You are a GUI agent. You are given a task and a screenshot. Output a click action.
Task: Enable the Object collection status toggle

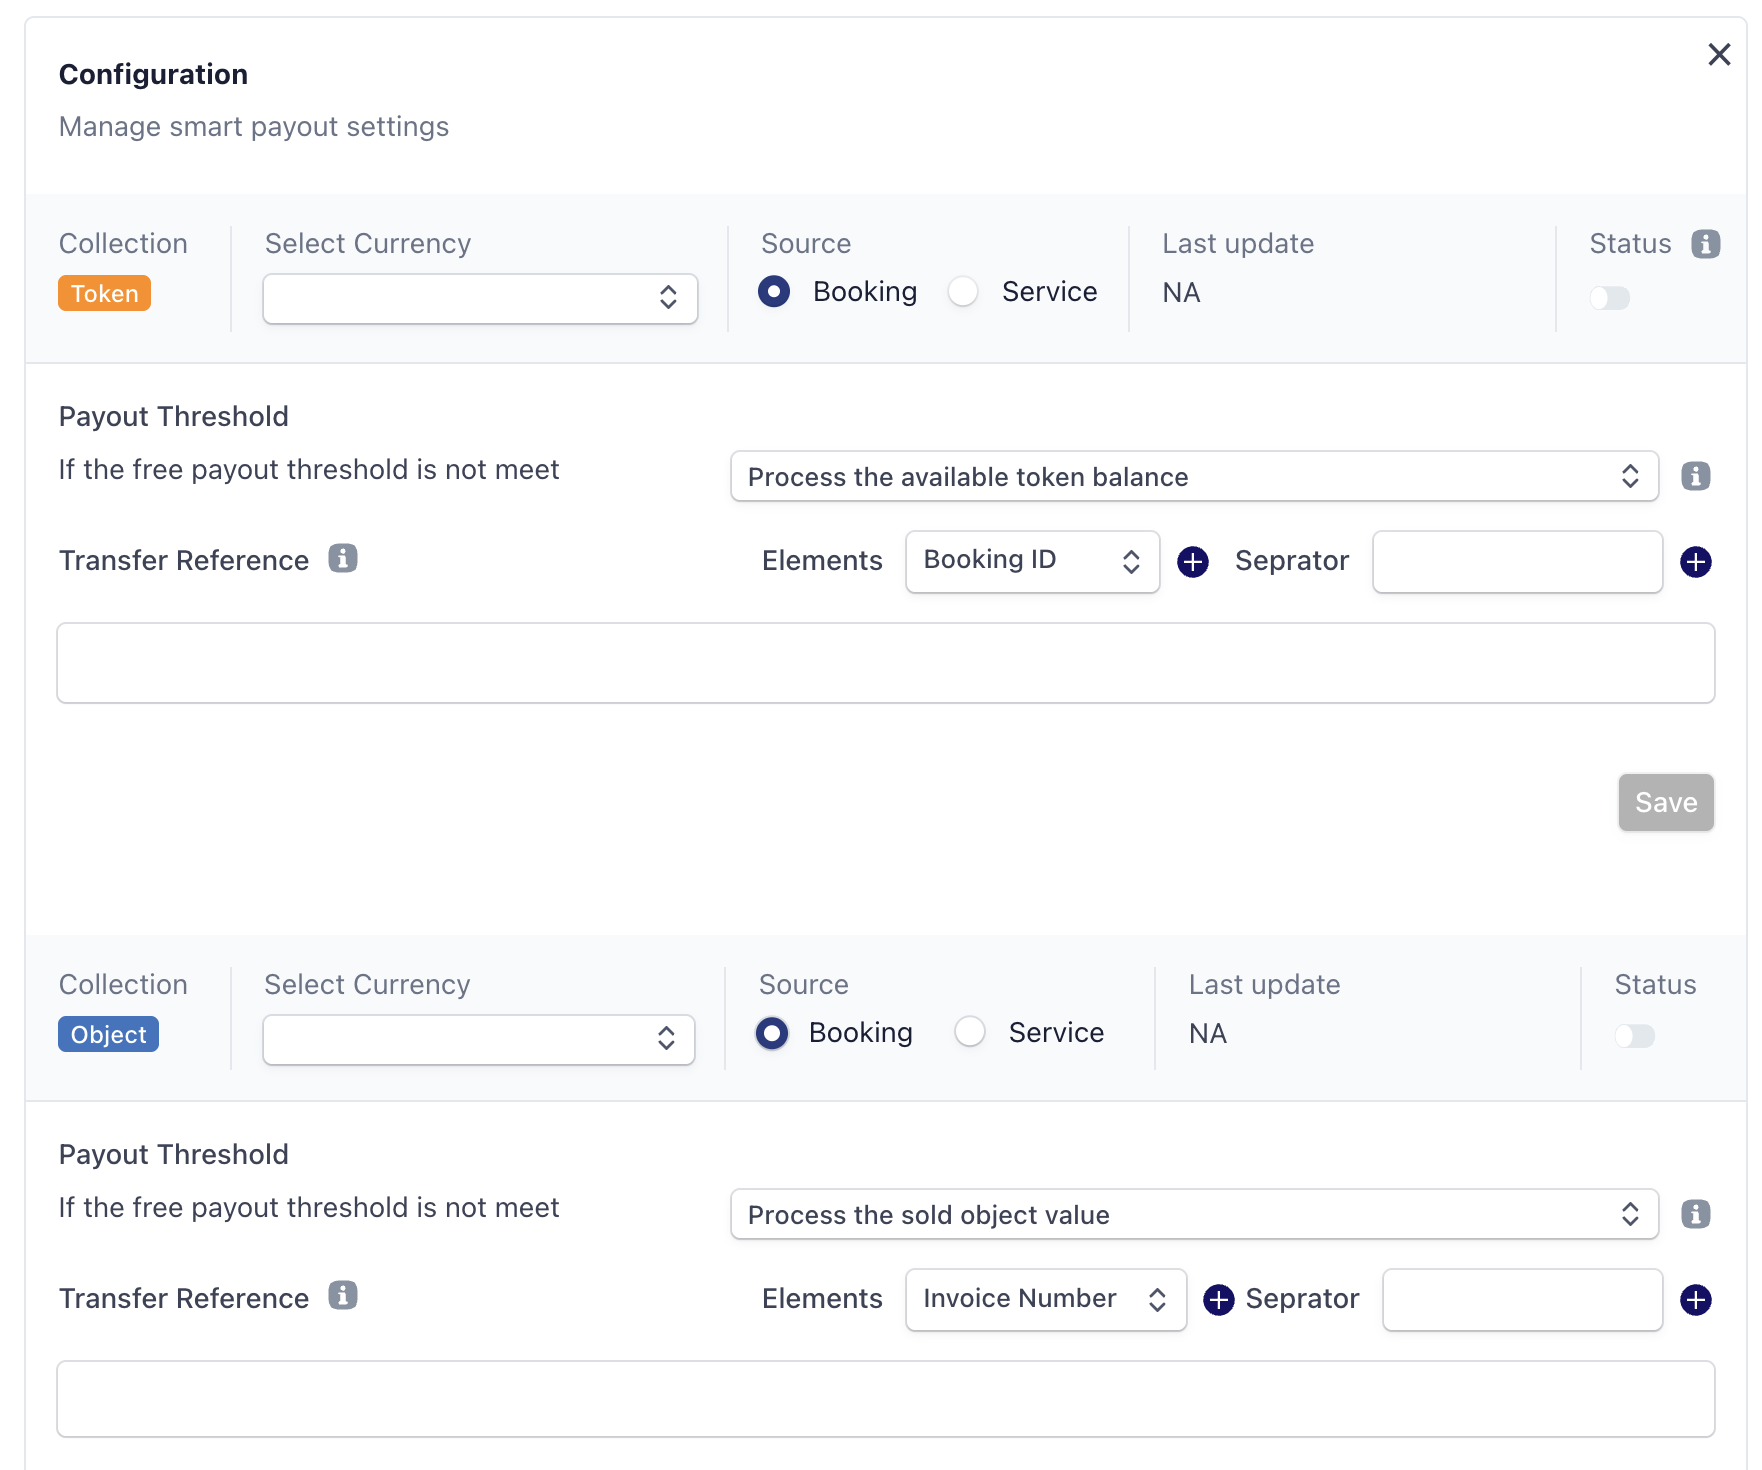[x=1634, y=1036]
